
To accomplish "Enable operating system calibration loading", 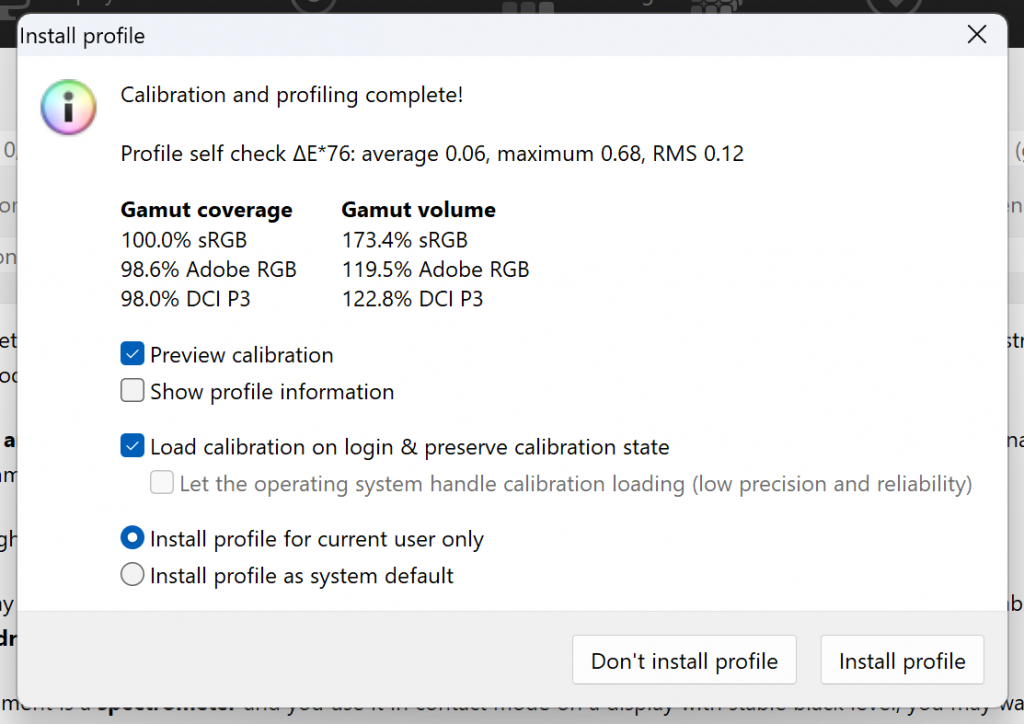I will 161,482.
